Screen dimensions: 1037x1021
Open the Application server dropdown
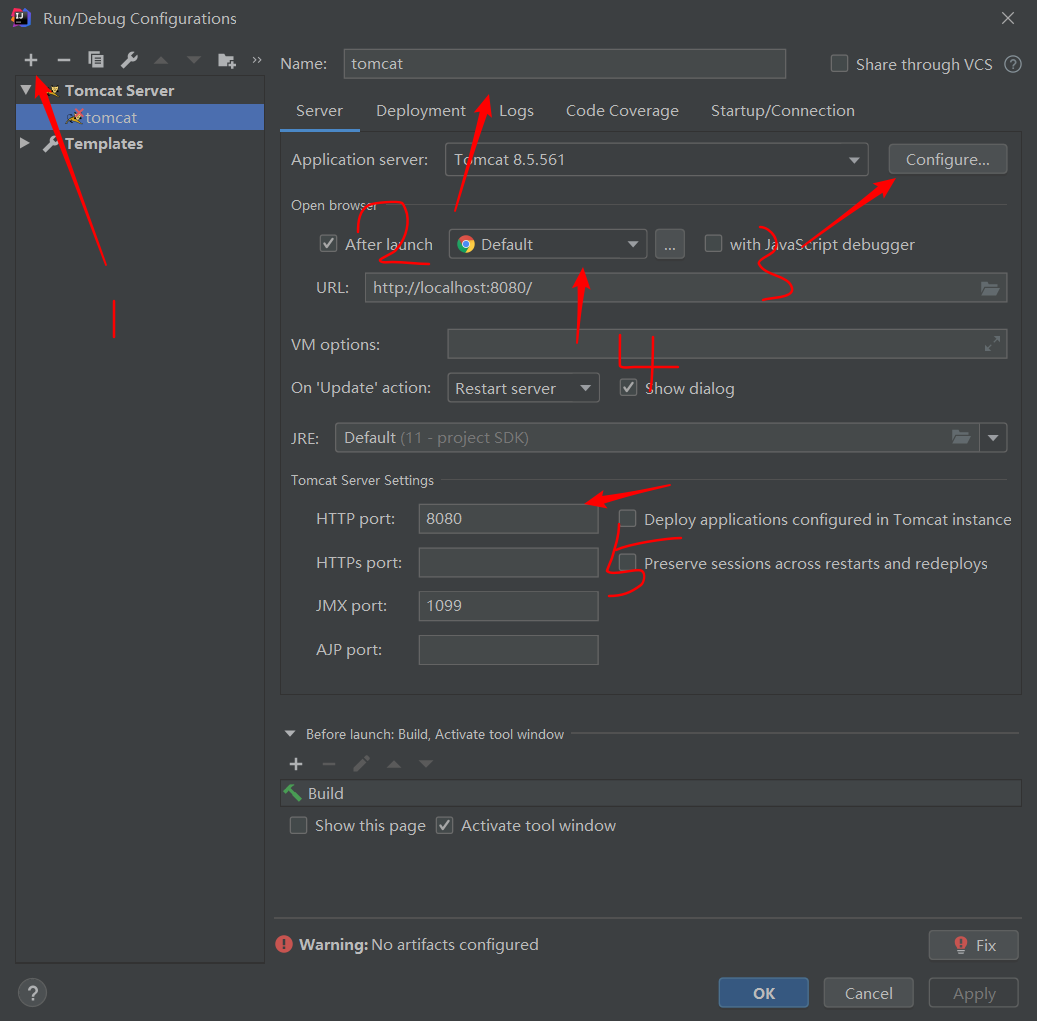coord(657,159)
